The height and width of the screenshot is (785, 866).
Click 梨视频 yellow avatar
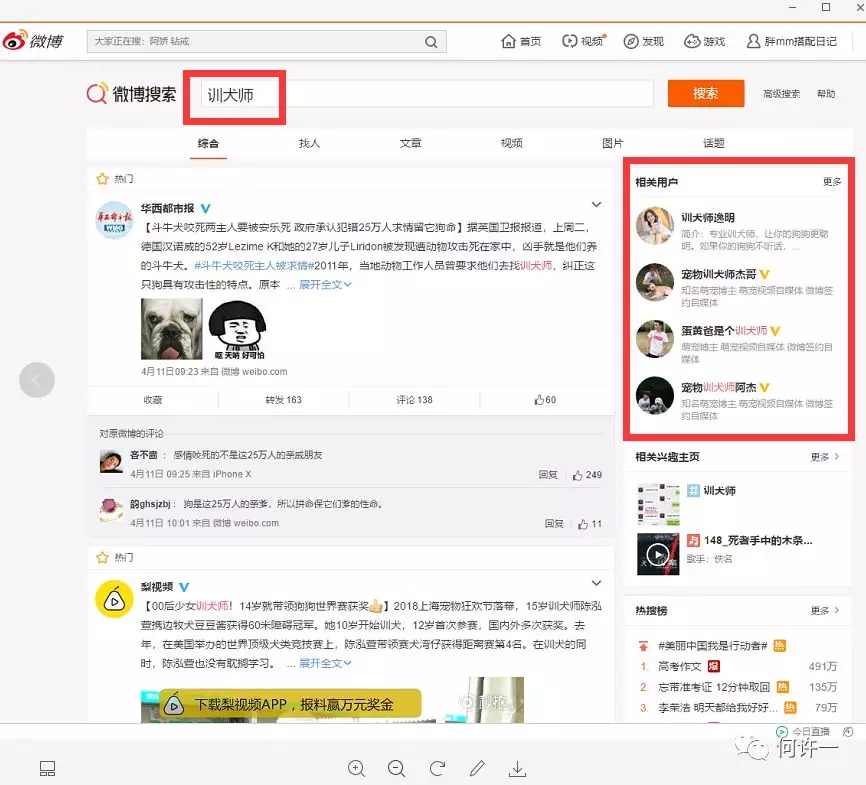click(114, 599)
